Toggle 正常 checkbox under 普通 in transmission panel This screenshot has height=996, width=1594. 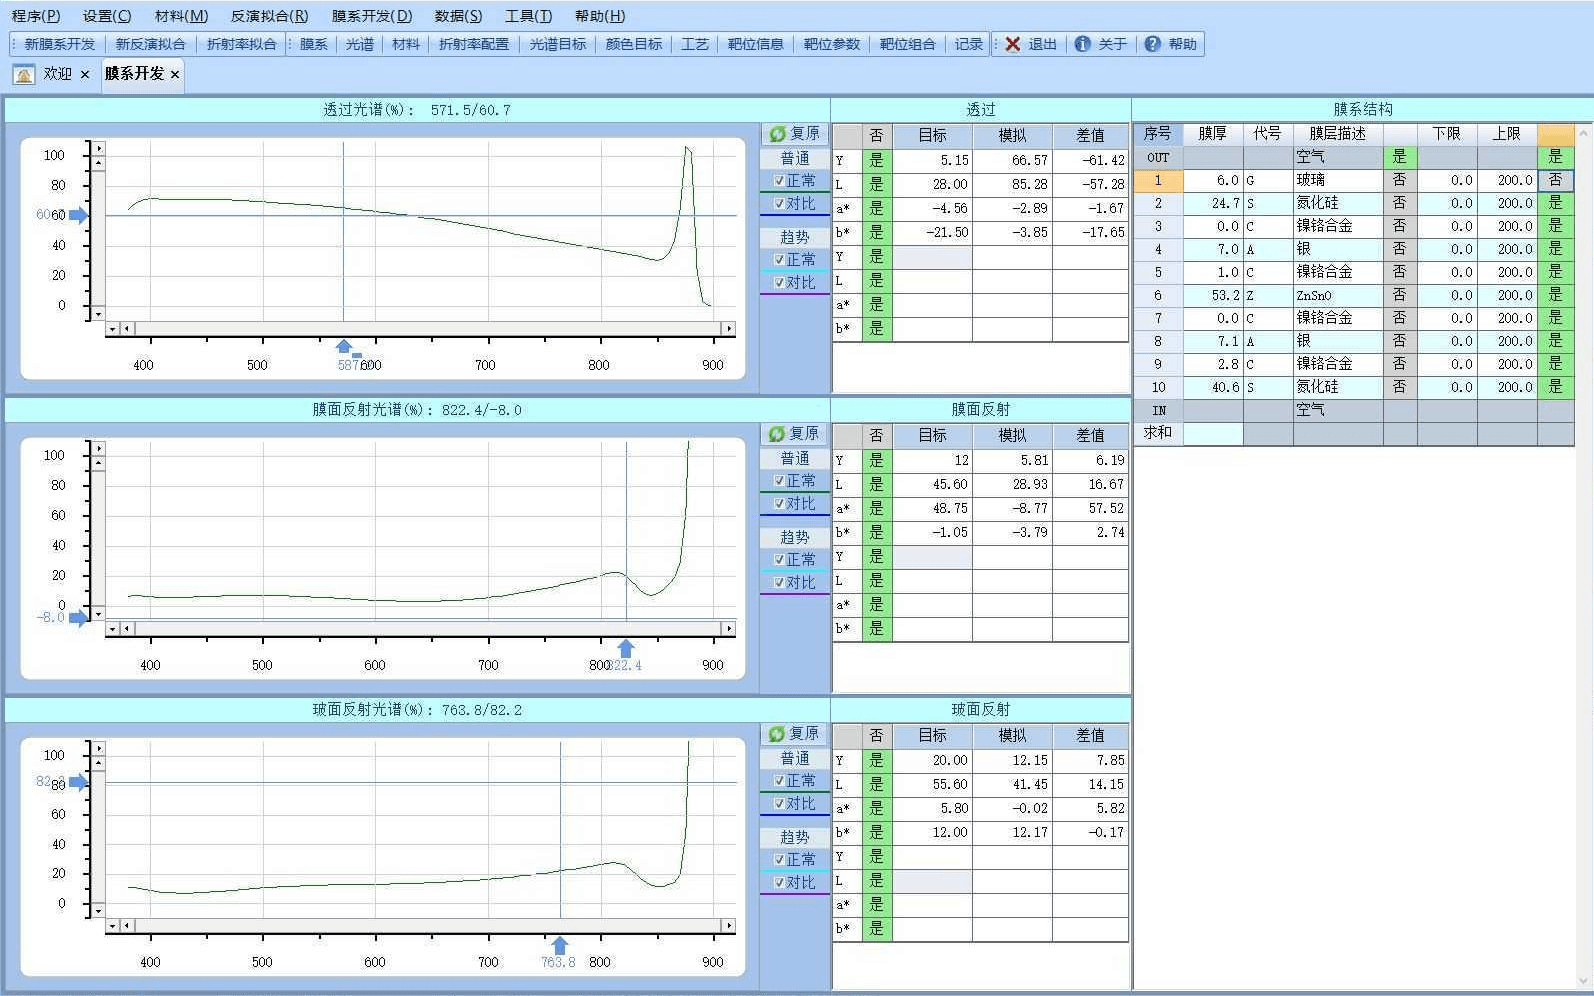tap(780, 181)
